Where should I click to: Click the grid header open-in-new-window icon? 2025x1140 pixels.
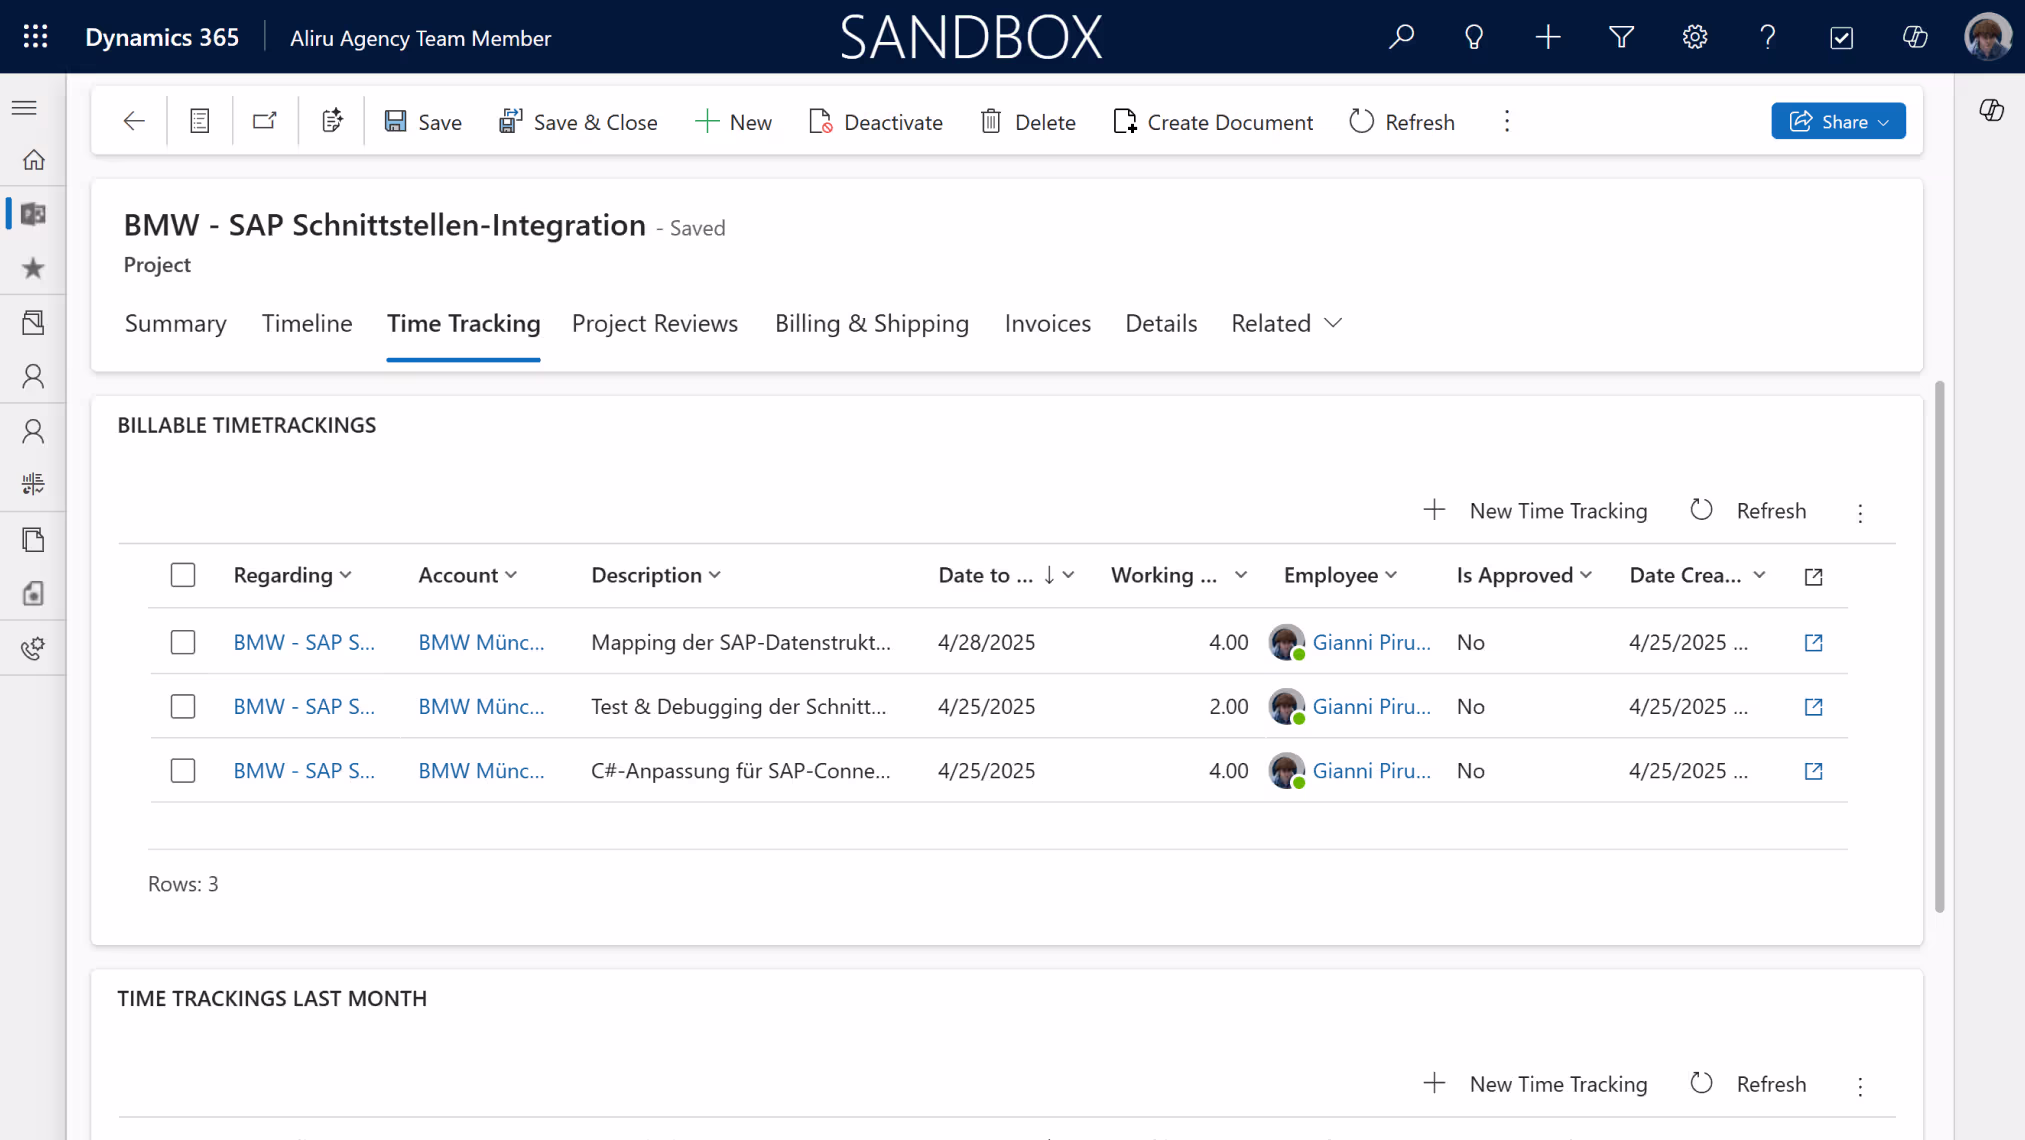click(1813, 576)
